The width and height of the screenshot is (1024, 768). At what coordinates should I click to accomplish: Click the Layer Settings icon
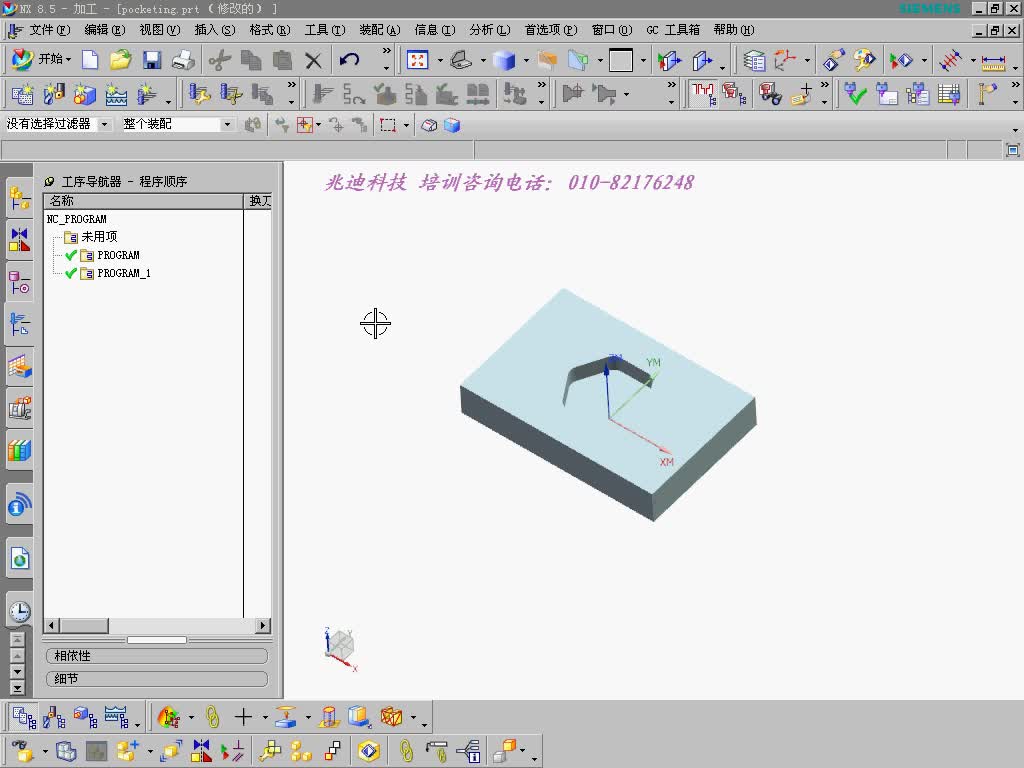click(x=754, y=61)
